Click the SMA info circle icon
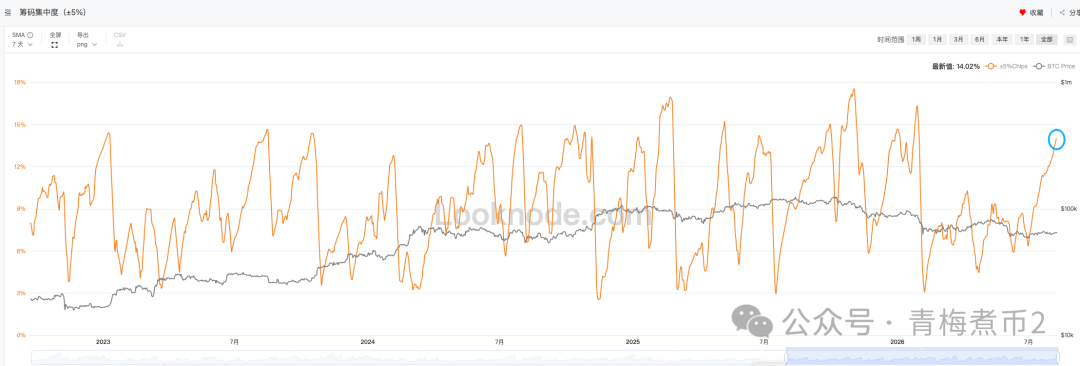Viewport: 1080px width, 366px height. [30, 34]
